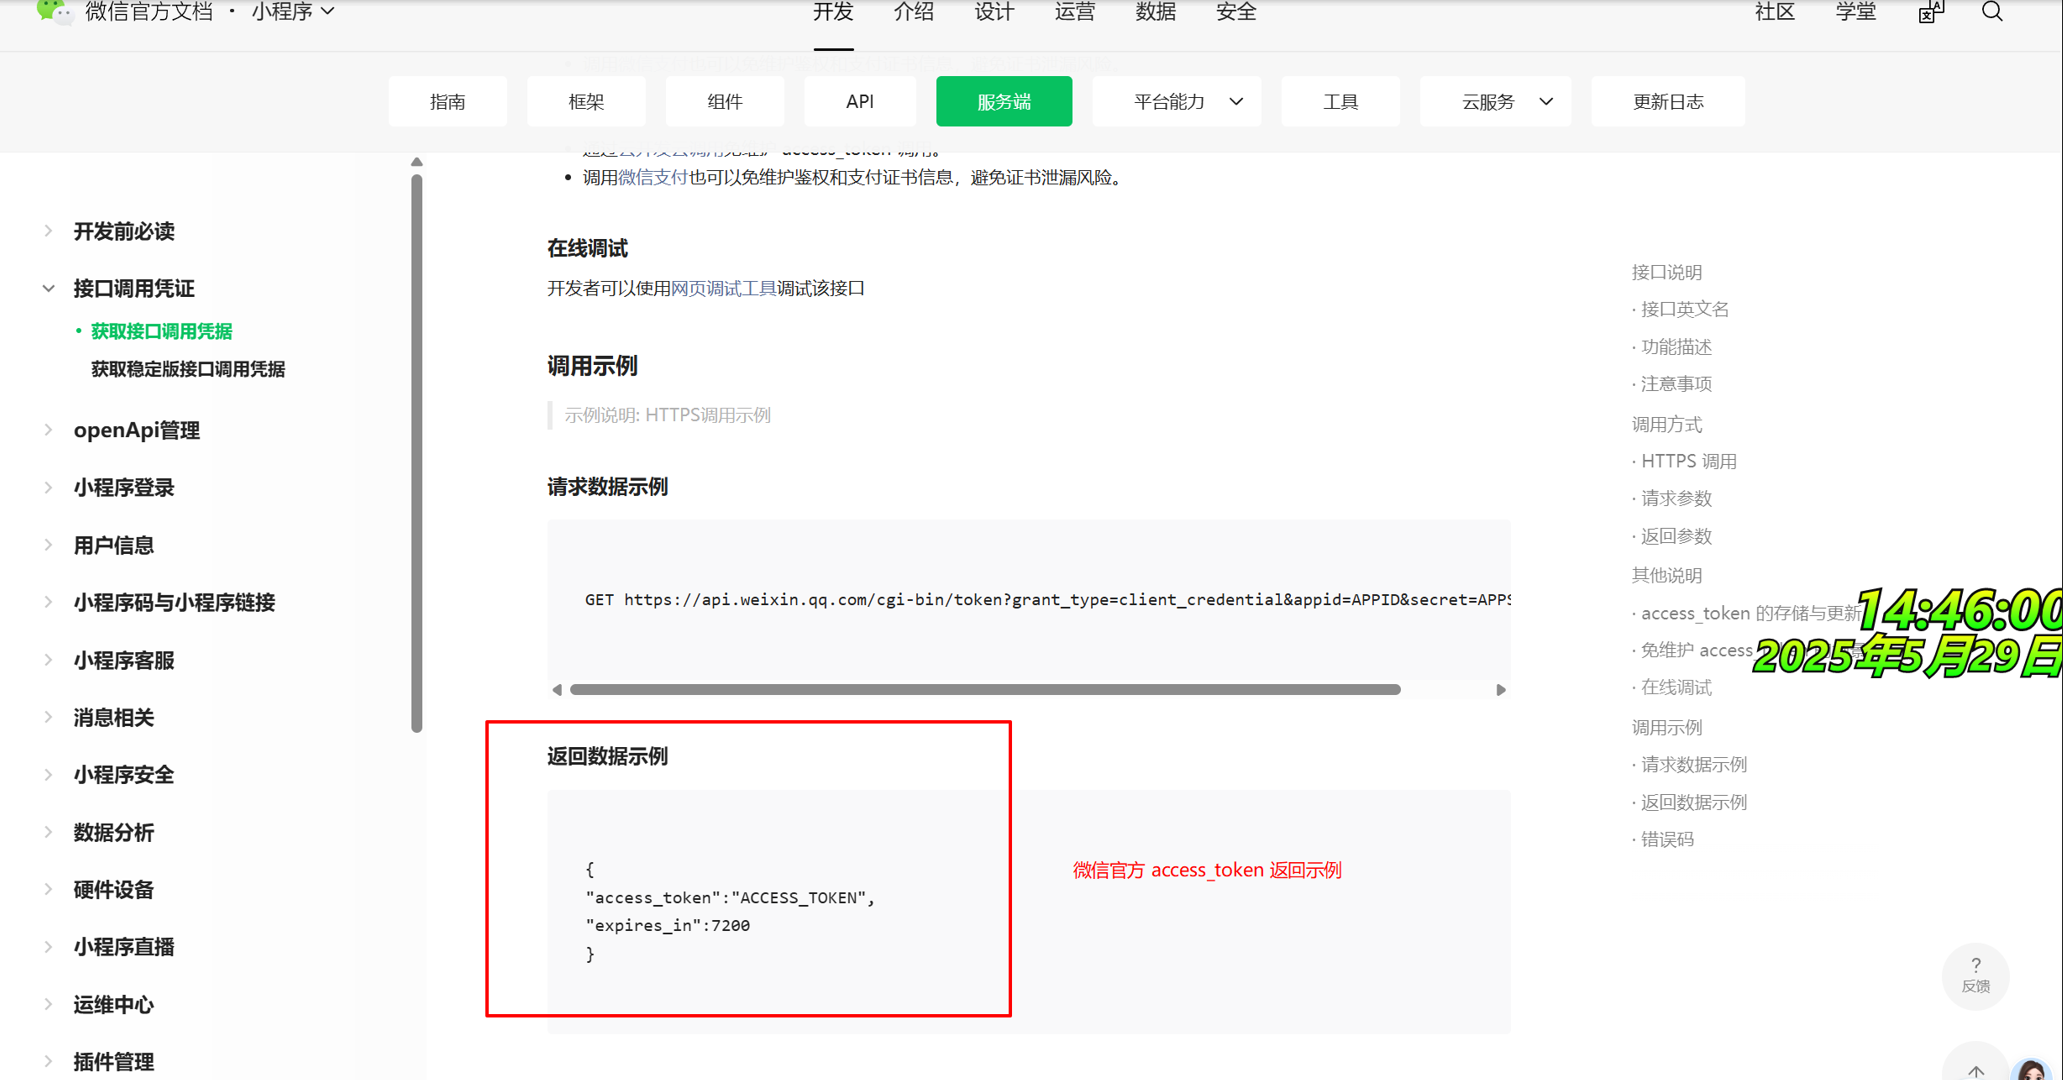The width and height of the screenshot is (2063, 1080).
Task: Open the 网页调试工具 link
Action: [x=723, y=288]
